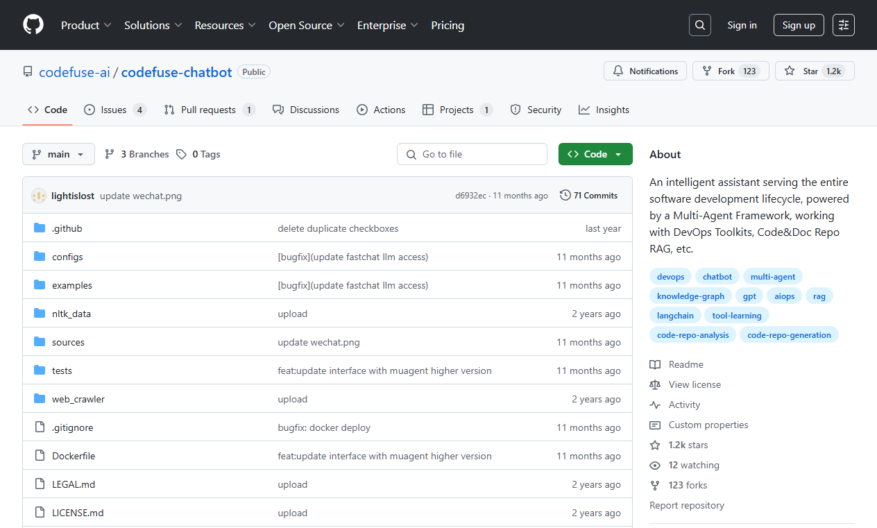This screenshot has width=877, height=528.
Task: Open the 71 Commits history link
Action: 588,195
